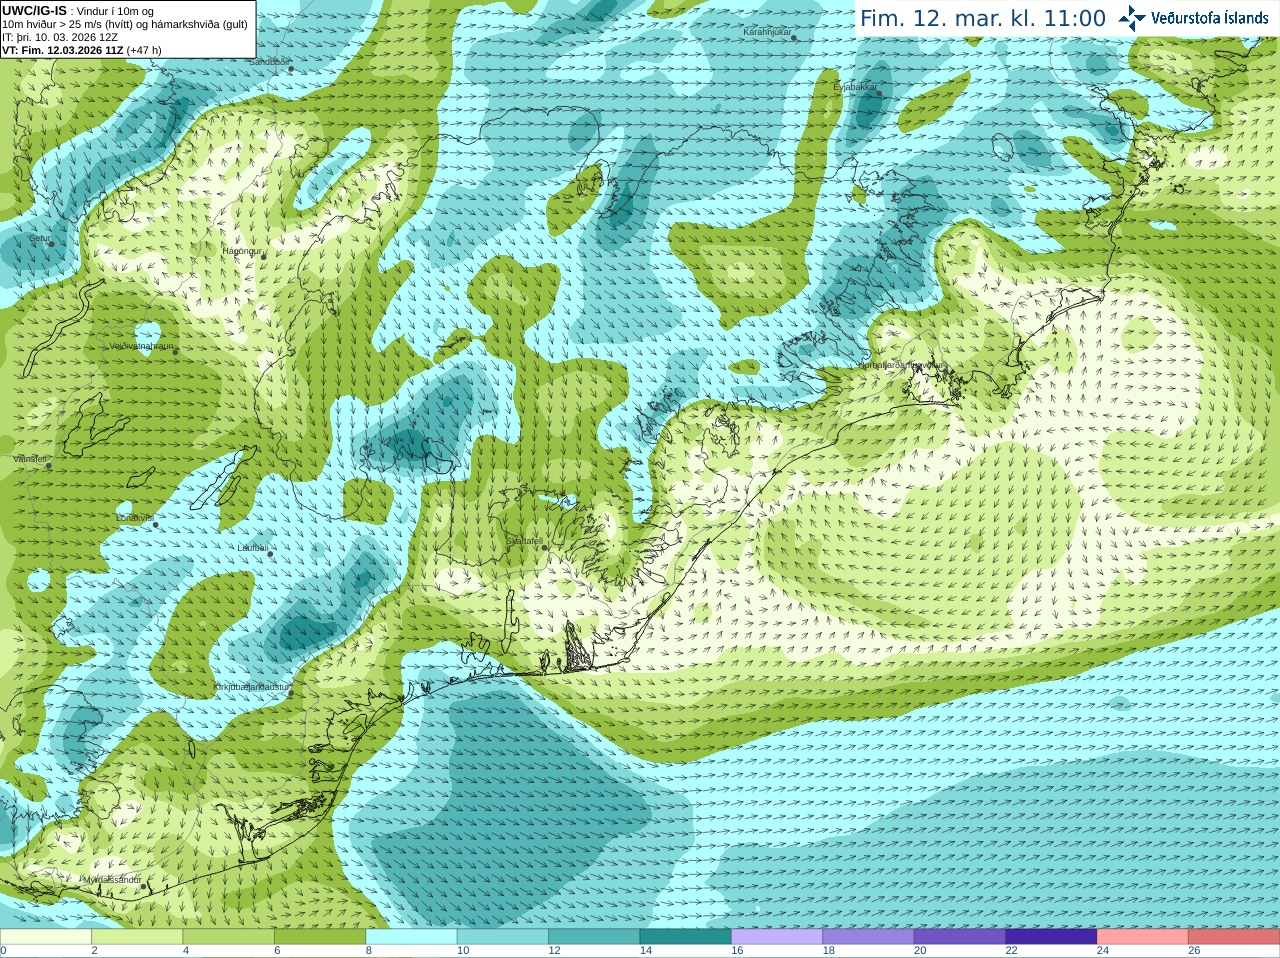This screenshot has width=1280, height=958.
Task: Pick the lavender 16–18 m/s scale color
Action: 777,937
